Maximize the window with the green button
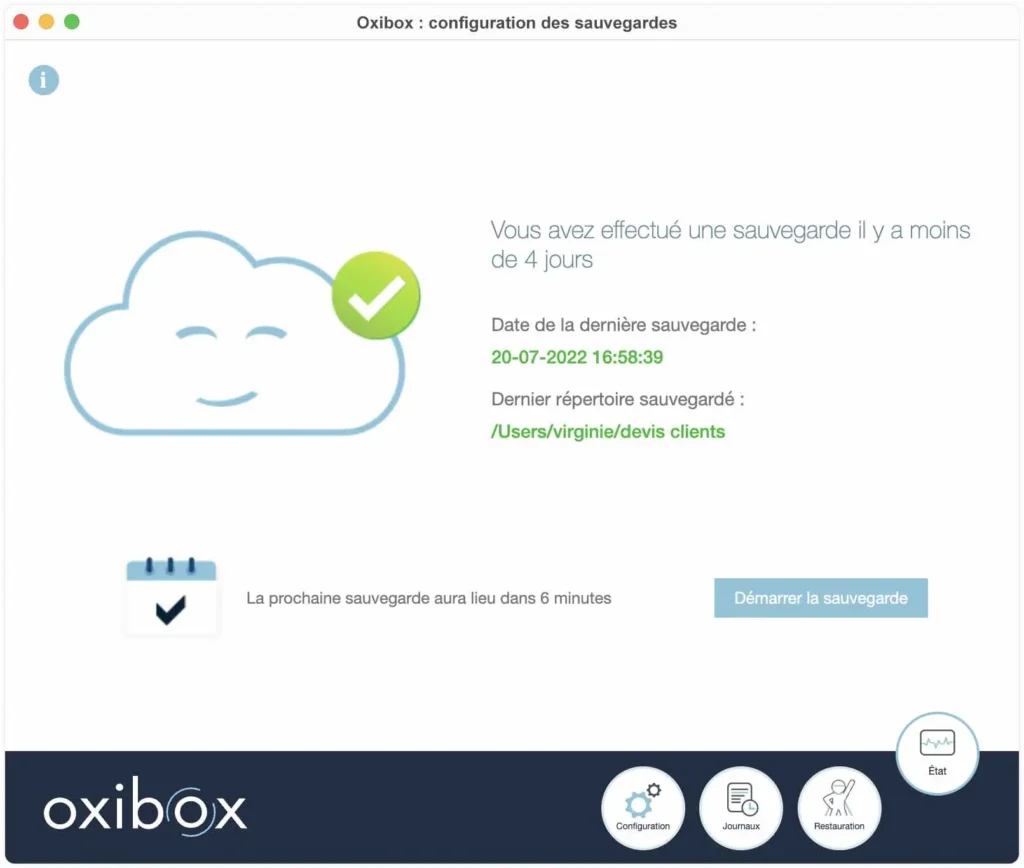The width and height of the screenshot is (1024, 868). 71,22
